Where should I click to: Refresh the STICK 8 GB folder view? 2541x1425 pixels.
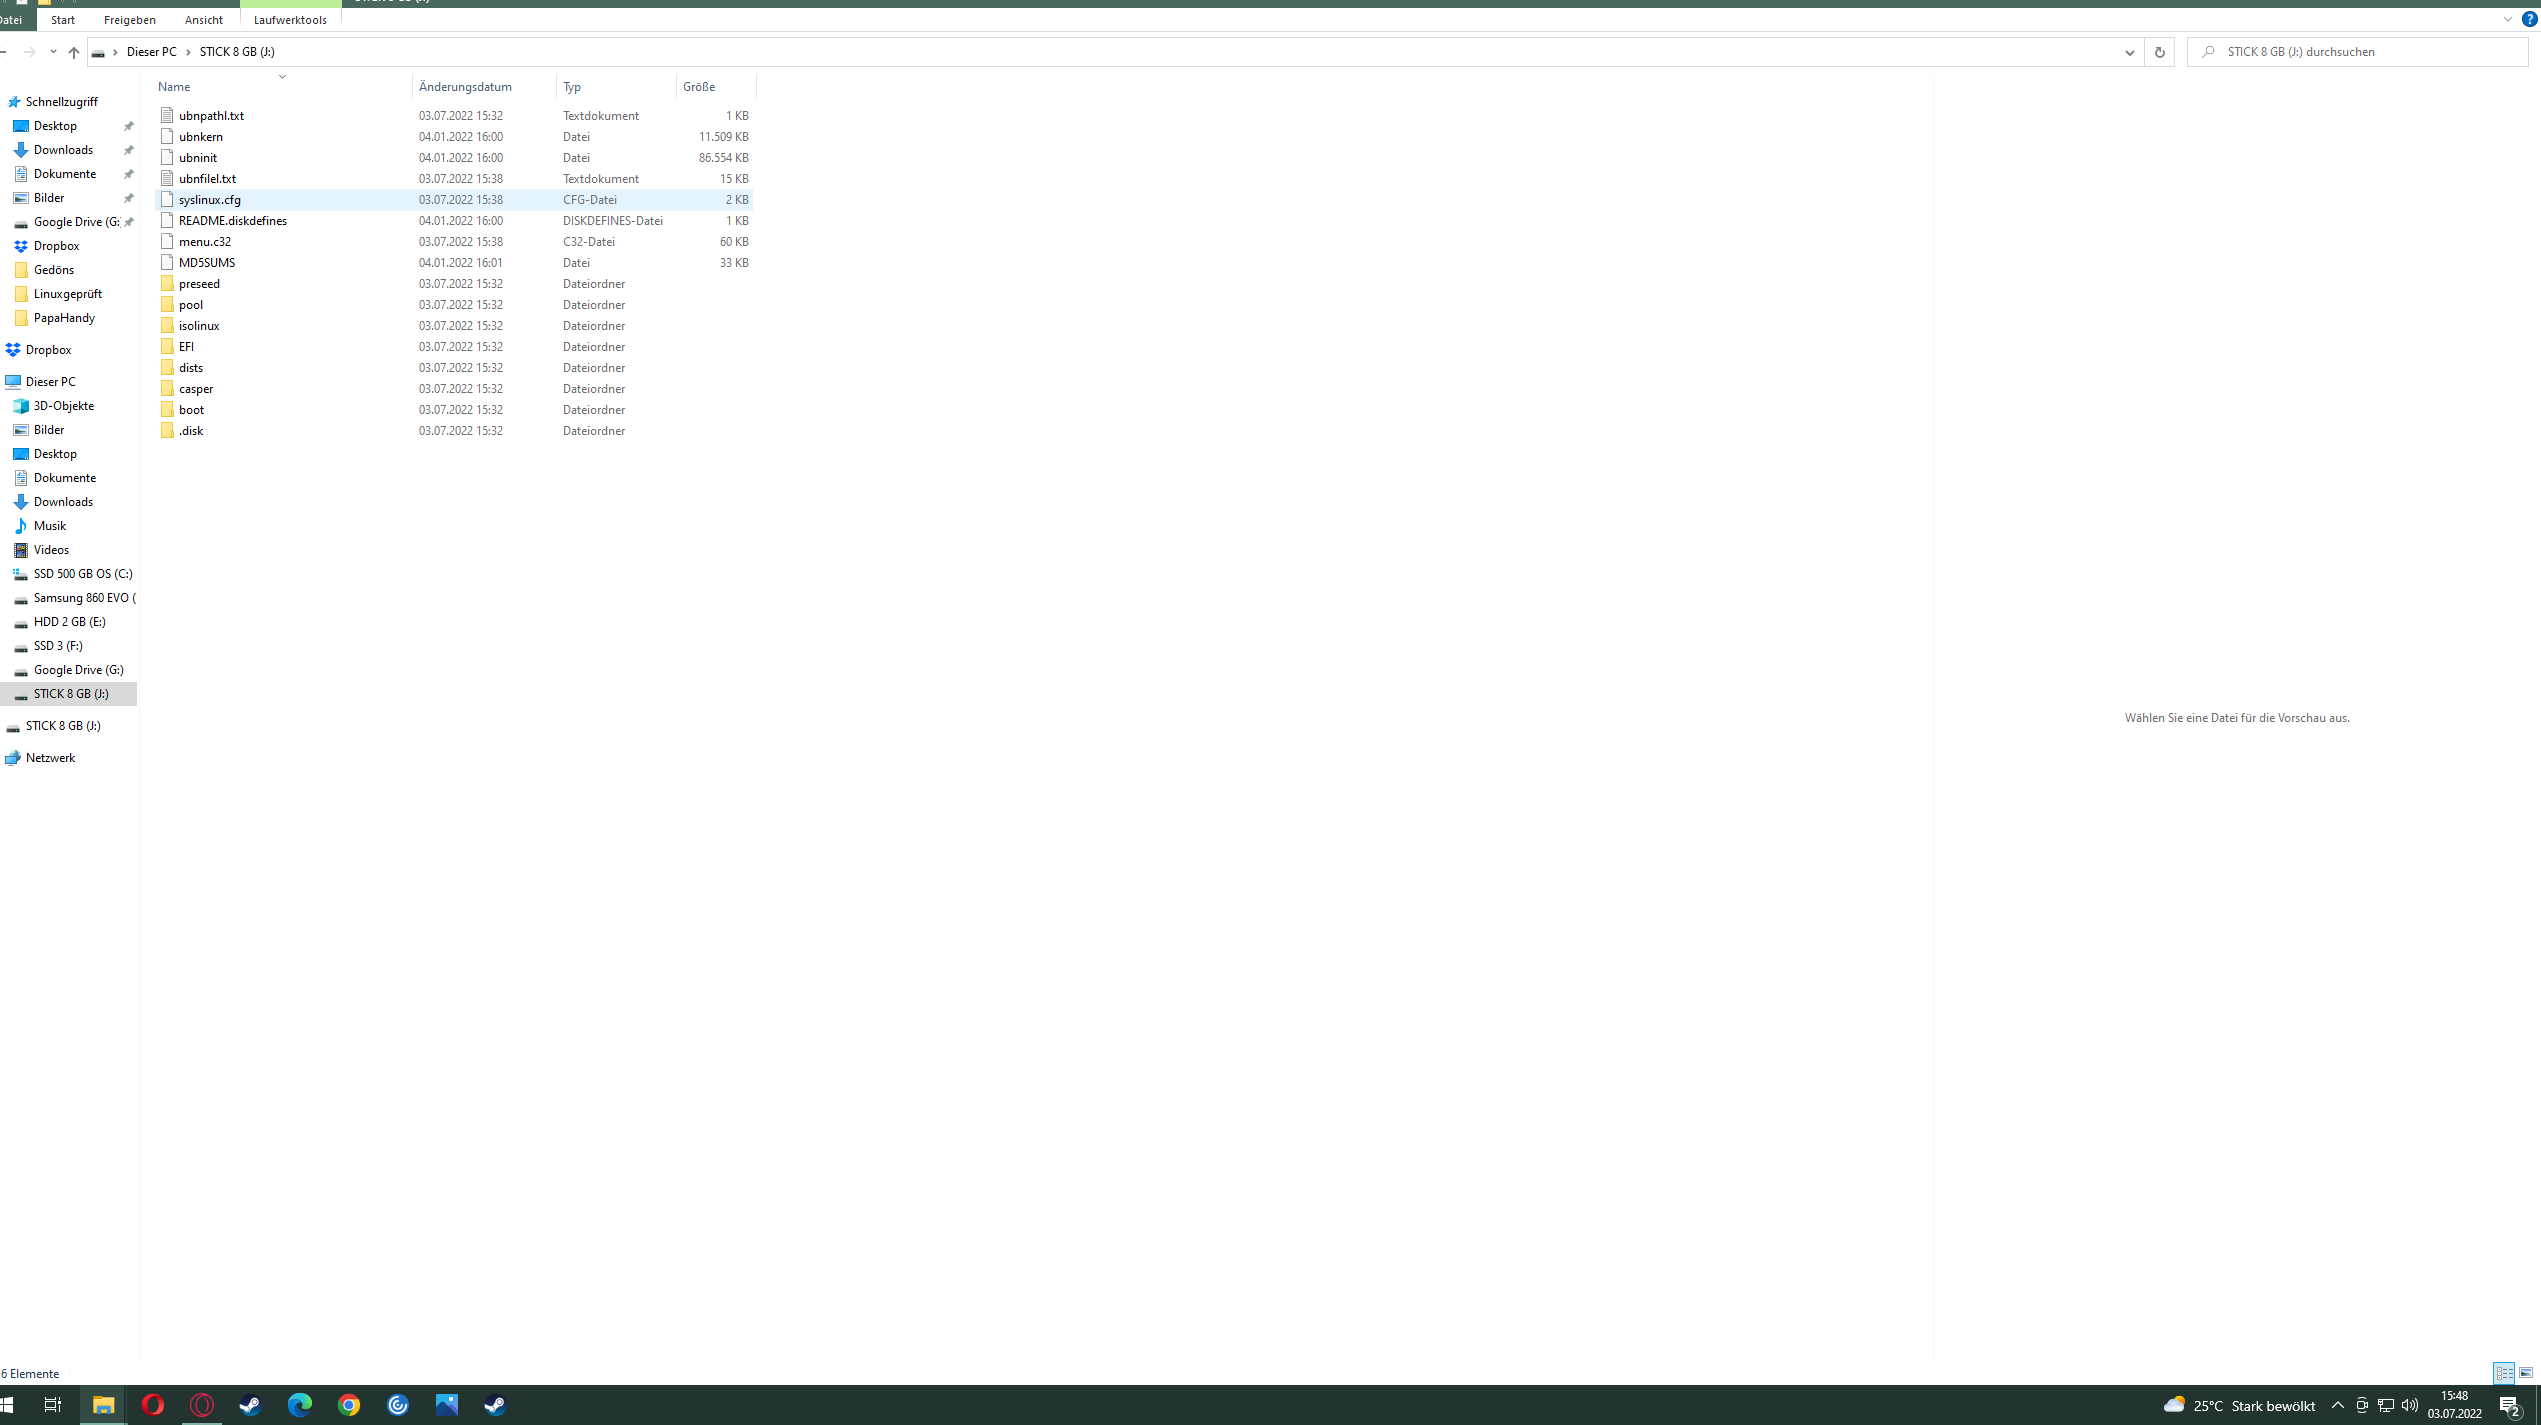(x=2159, y=52)
